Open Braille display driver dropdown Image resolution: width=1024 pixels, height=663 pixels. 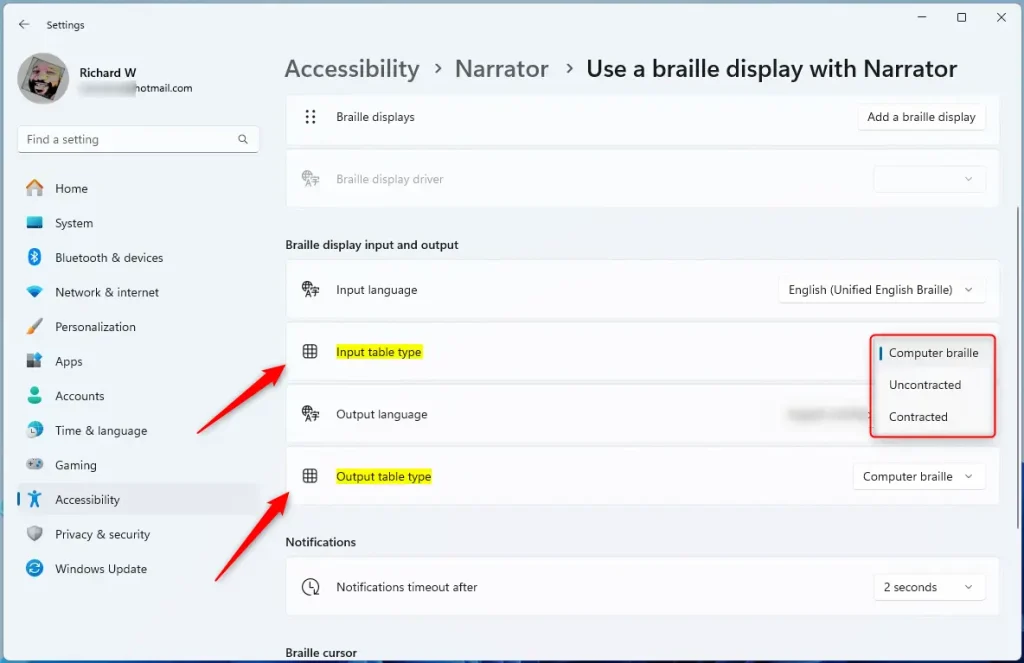click(x=929, y=179)
